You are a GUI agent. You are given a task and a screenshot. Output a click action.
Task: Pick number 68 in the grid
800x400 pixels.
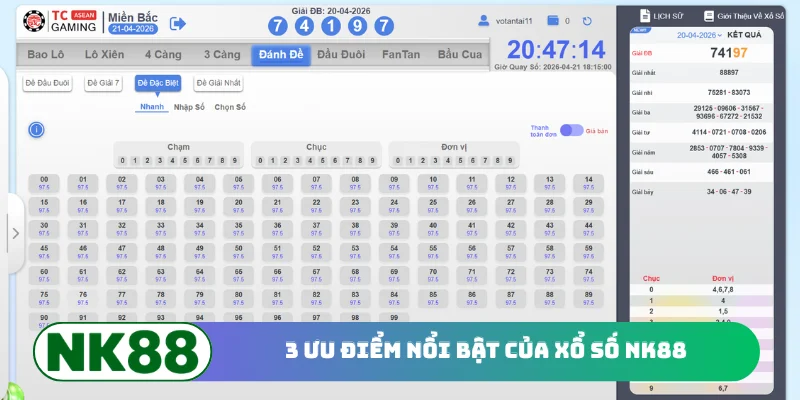[355, 276]
